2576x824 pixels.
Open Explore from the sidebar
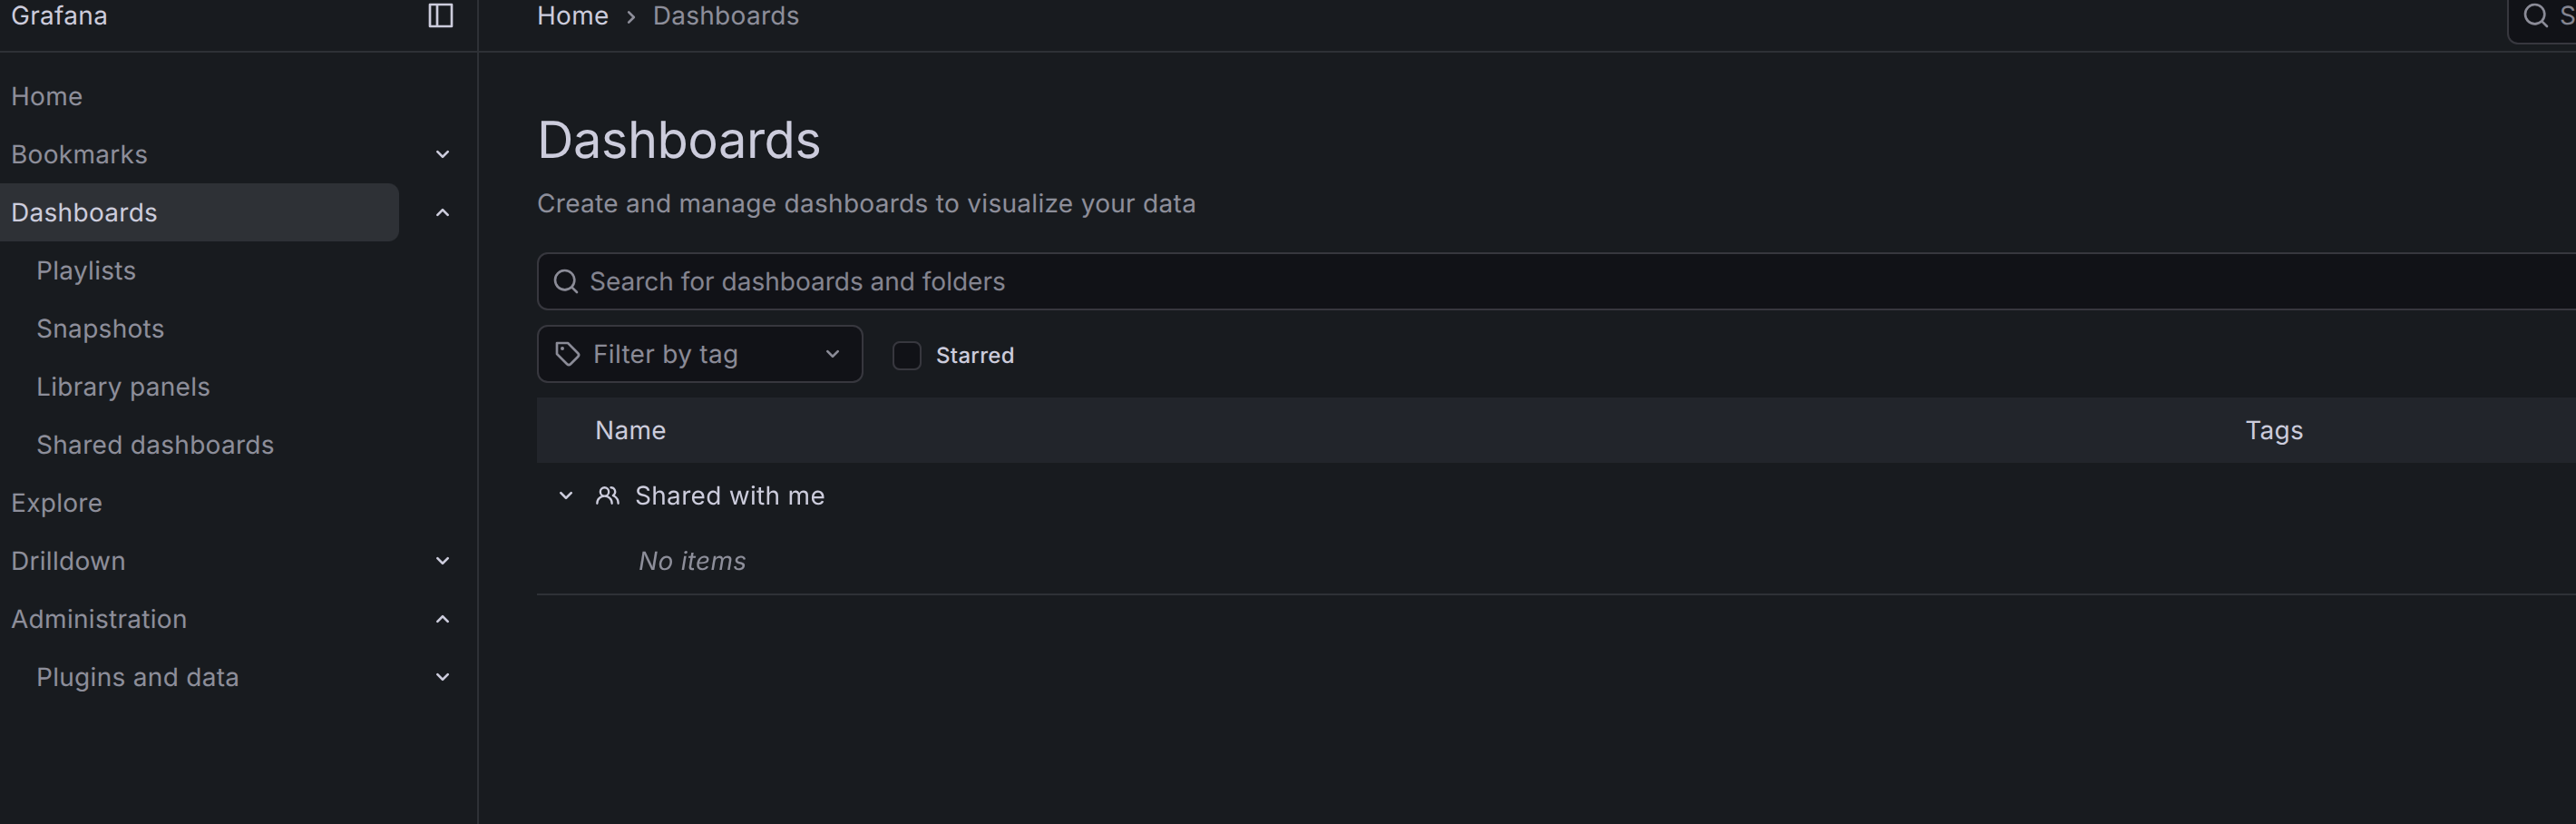[x=57, y=503]
